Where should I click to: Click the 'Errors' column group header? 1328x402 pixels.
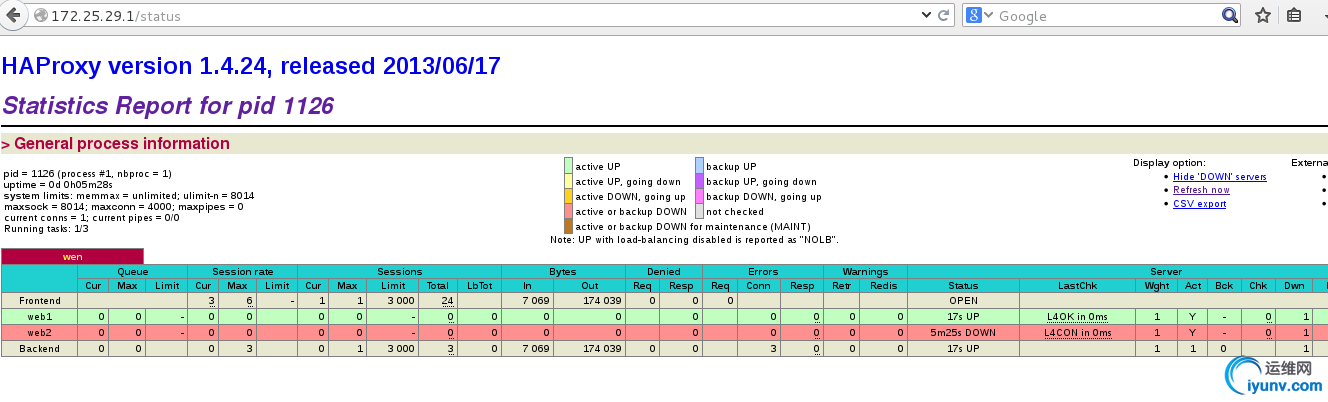tap(763, 271)
